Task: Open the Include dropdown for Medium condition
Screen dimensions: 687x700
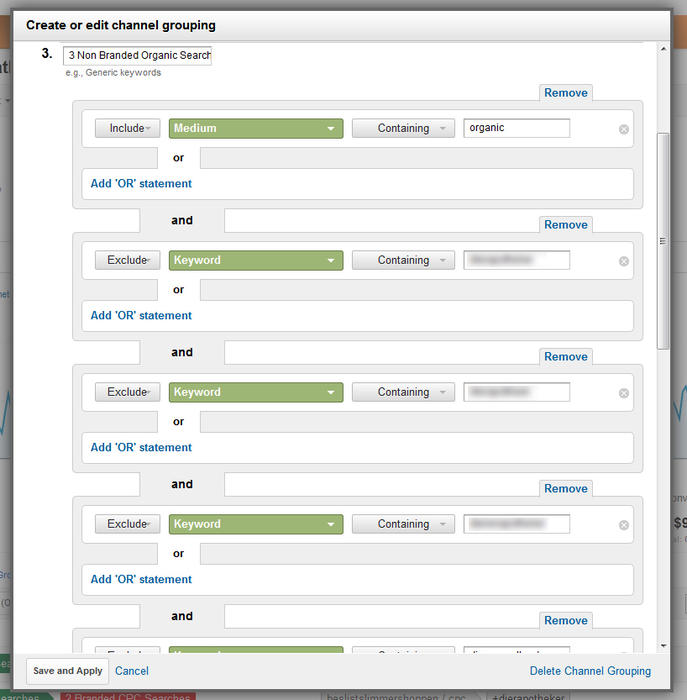Action: click(128, 128)
